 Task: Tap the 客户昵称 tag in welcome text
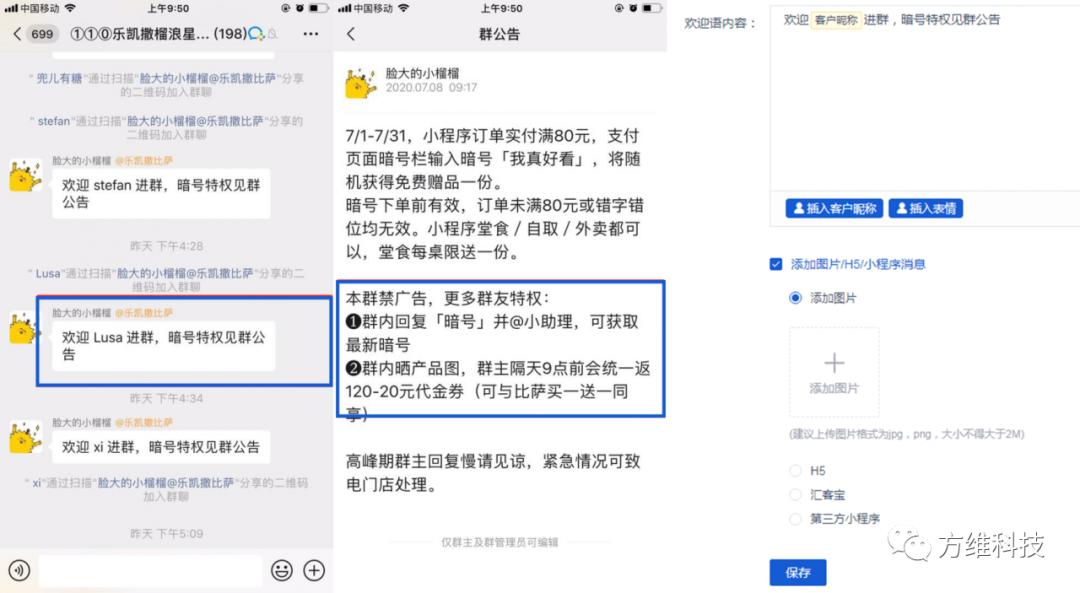pos(836,20)
